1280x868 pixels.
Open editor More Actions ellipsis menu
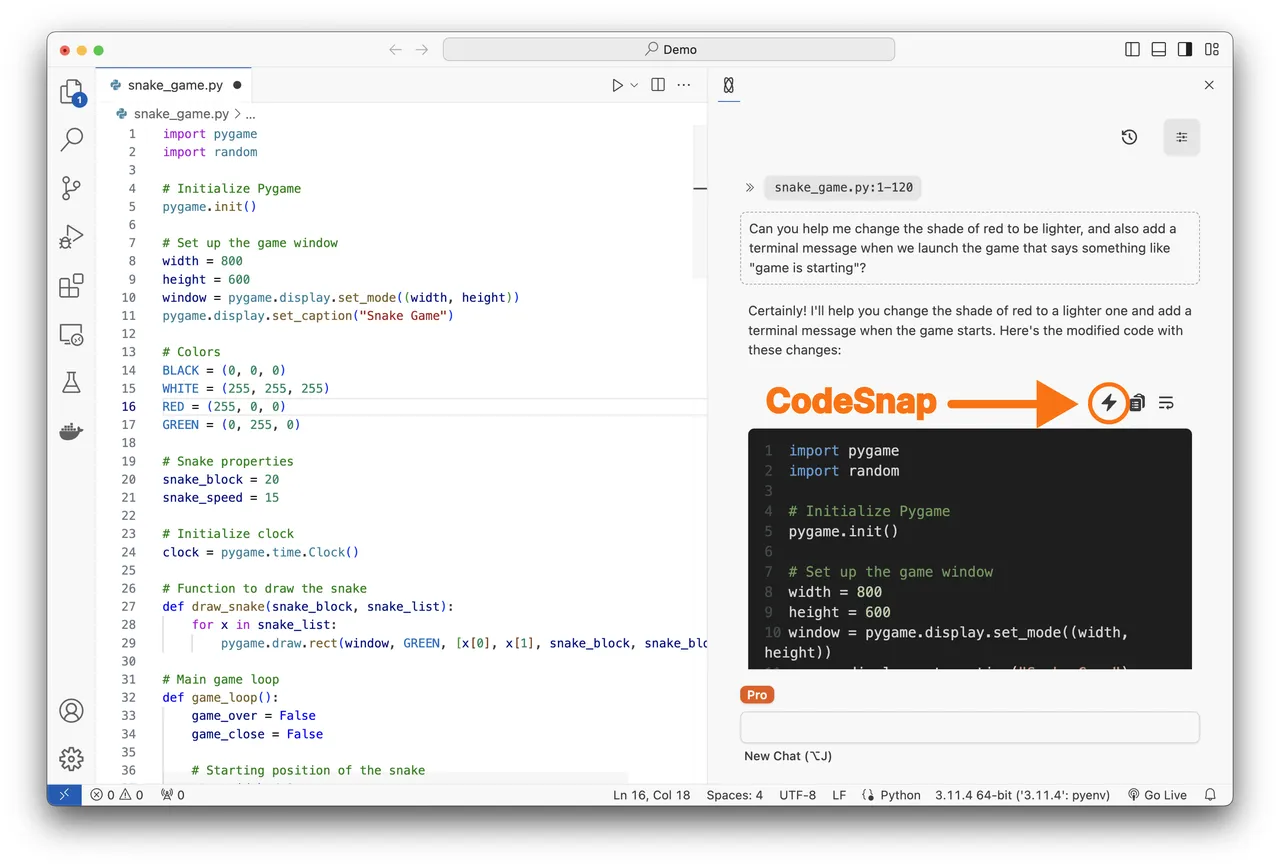coord(684,85)
